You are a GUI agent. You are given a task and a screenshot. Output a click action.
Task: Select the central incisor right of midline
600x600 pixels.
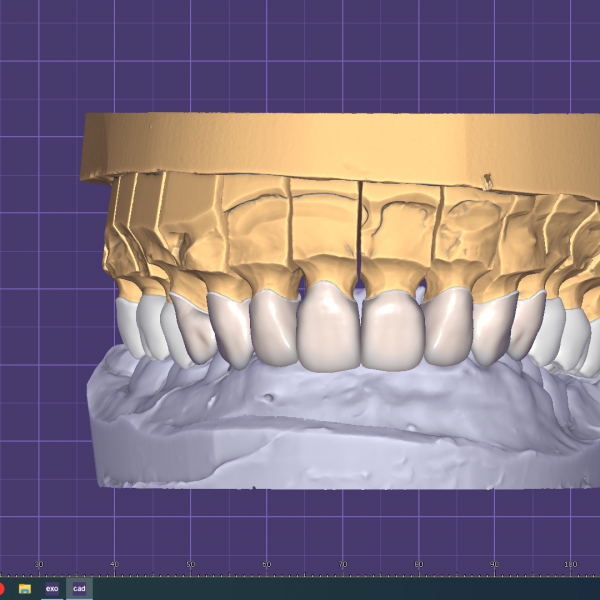tap(392, 330)
